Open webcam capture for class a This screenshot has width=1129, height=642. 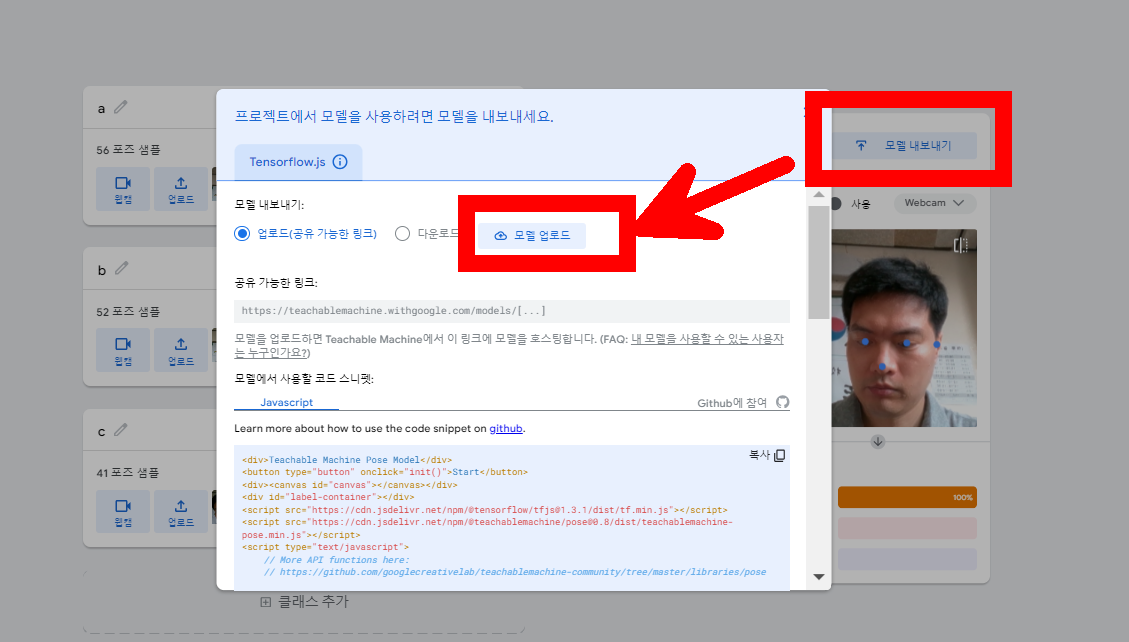[x=123, y=189]
